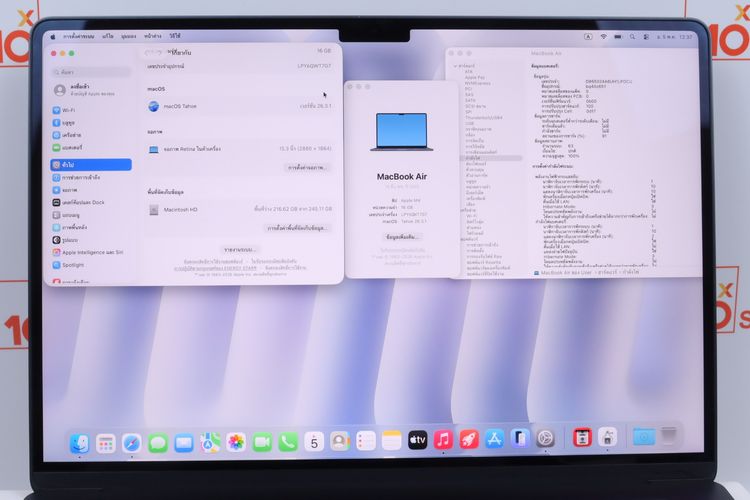Viewport: 750px width, 500px height.
Task: Click the 'macOS Tahoe' version row
Action: click(240, 106)
